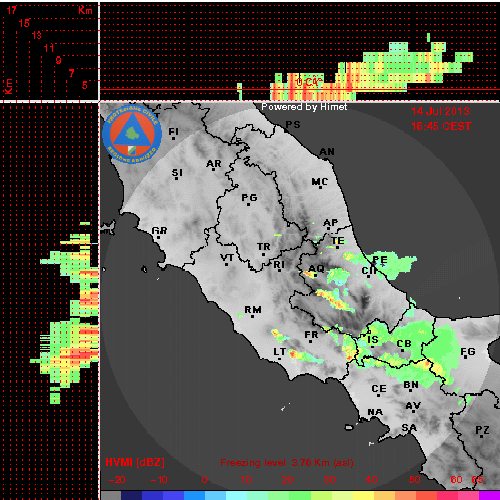This screenshot has height=500, width=500.
Task: Click the '20' dBZ scale value
Action: tap(287, 480)
